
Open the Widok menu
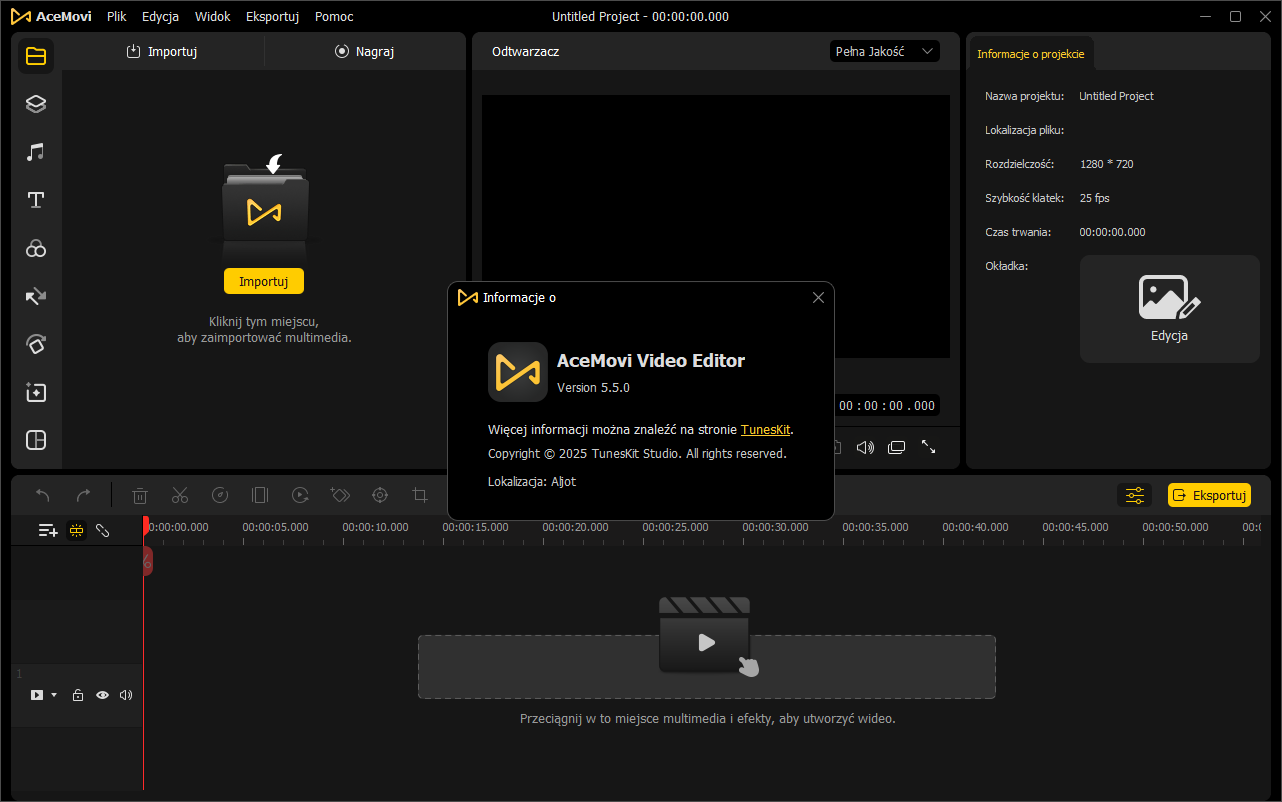[x=213, y=16]
